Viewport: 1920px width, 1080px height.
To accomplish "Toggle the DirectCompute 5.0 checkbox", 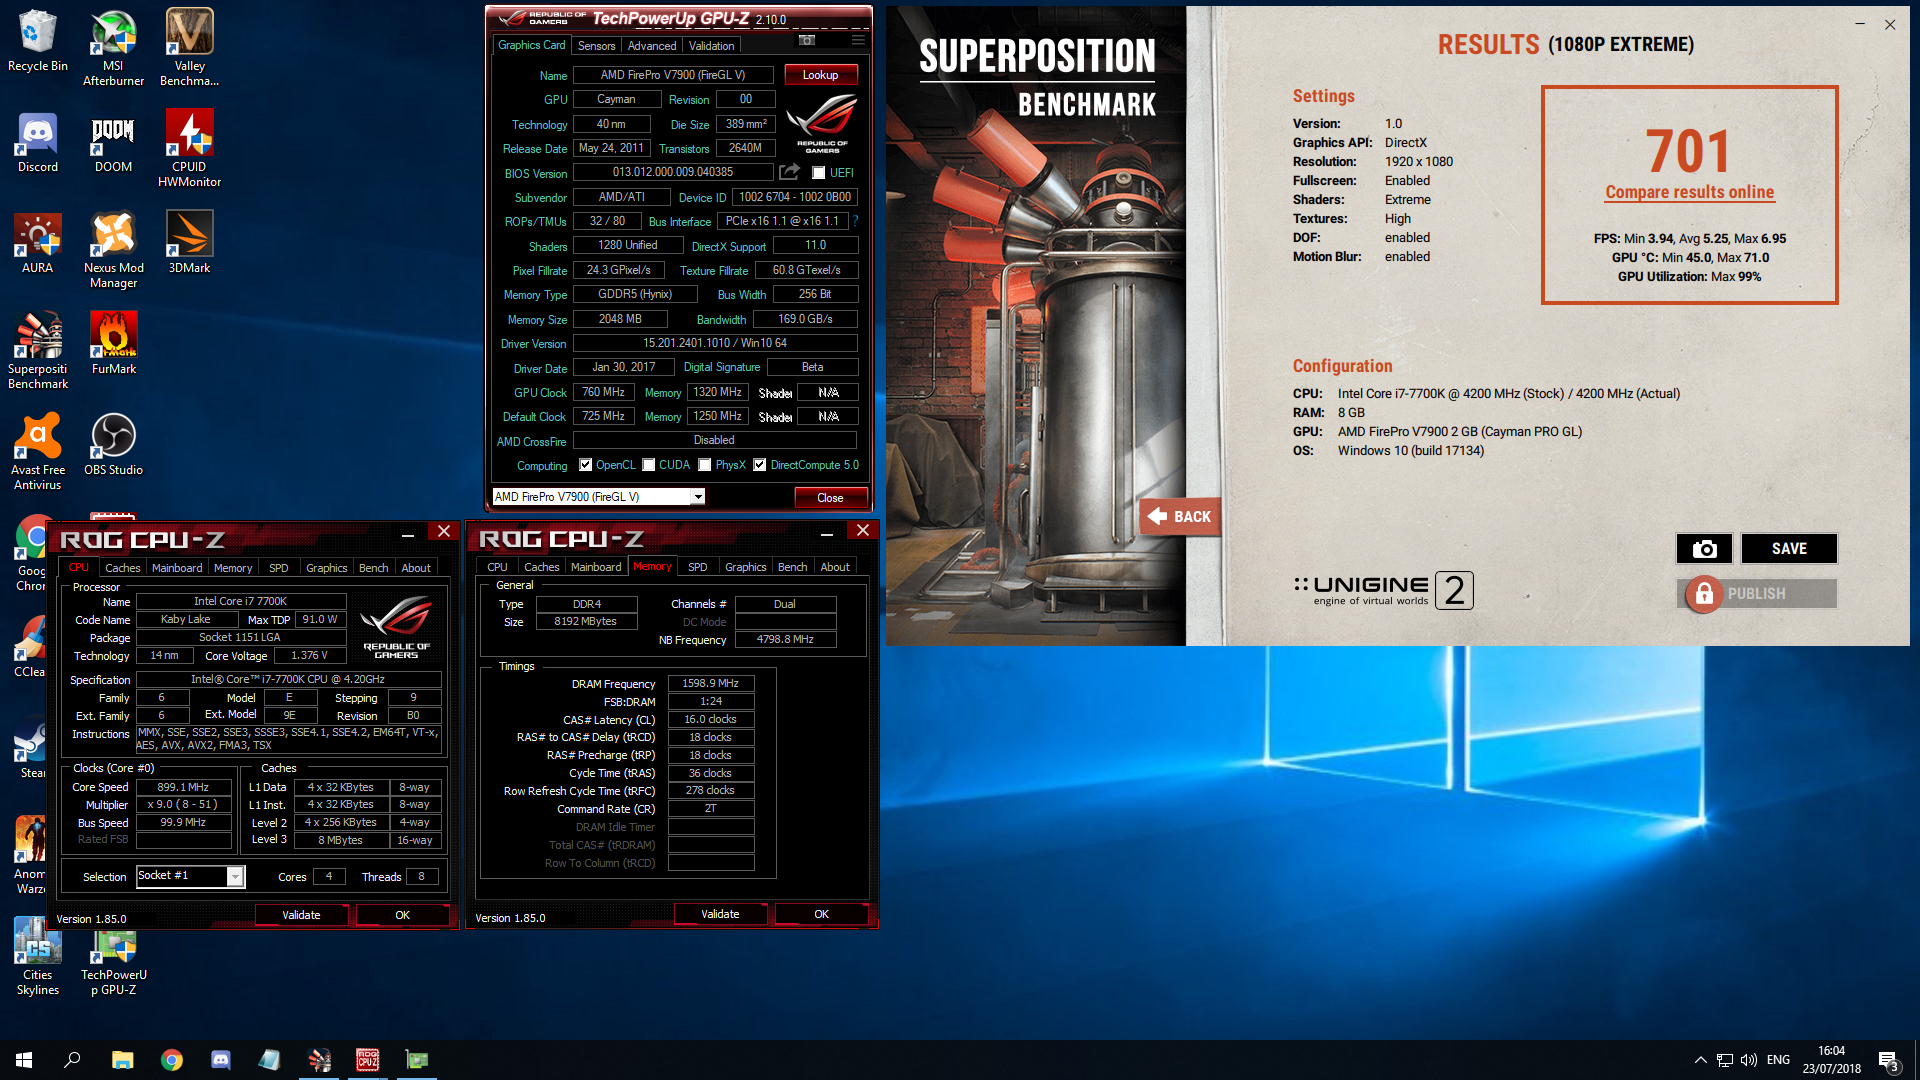I will pos(760,465).
